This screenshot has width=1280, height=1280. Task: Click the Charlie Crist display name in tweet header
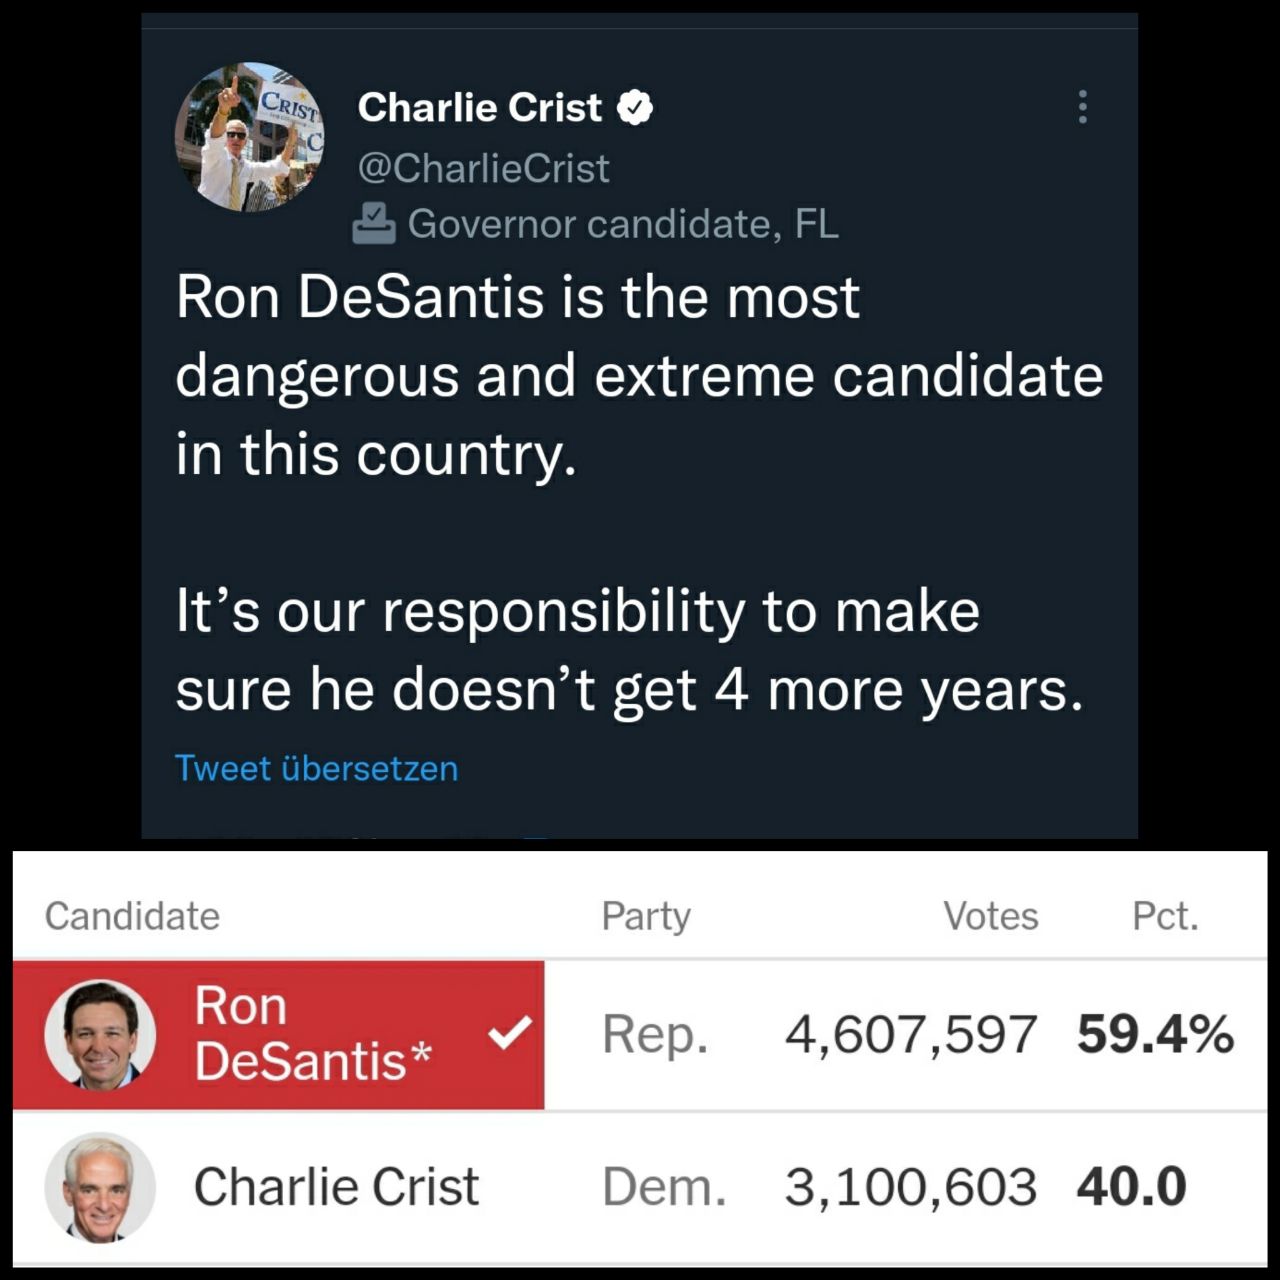(480, 107)
